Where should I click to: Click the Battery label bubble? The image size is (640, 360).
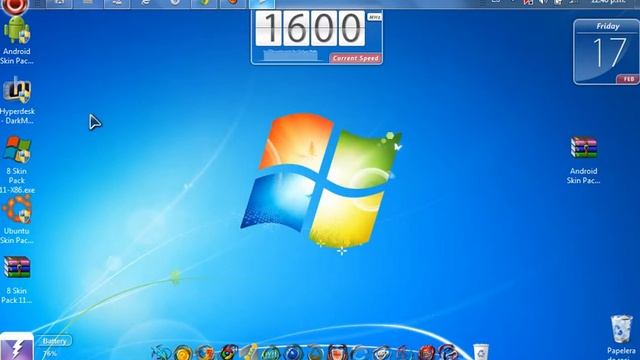54,341
